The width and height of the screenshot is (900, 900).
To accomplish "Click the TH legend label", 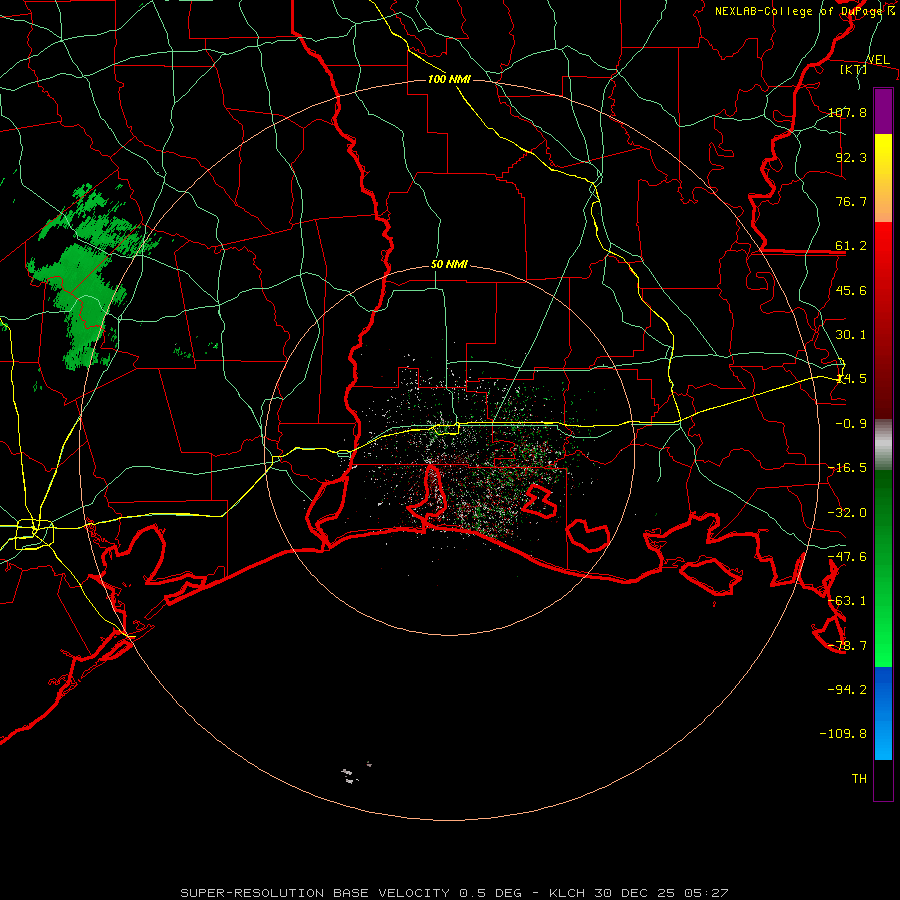I will (x=859, y=779).
